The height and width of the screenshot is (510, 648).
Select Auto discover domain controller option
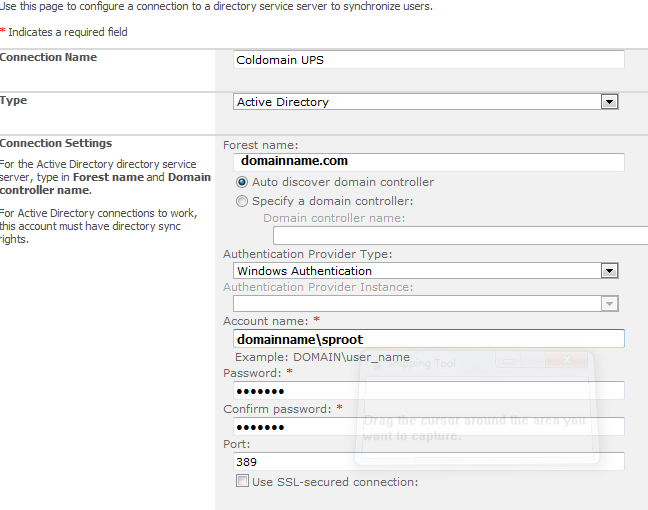click(242, 182)
